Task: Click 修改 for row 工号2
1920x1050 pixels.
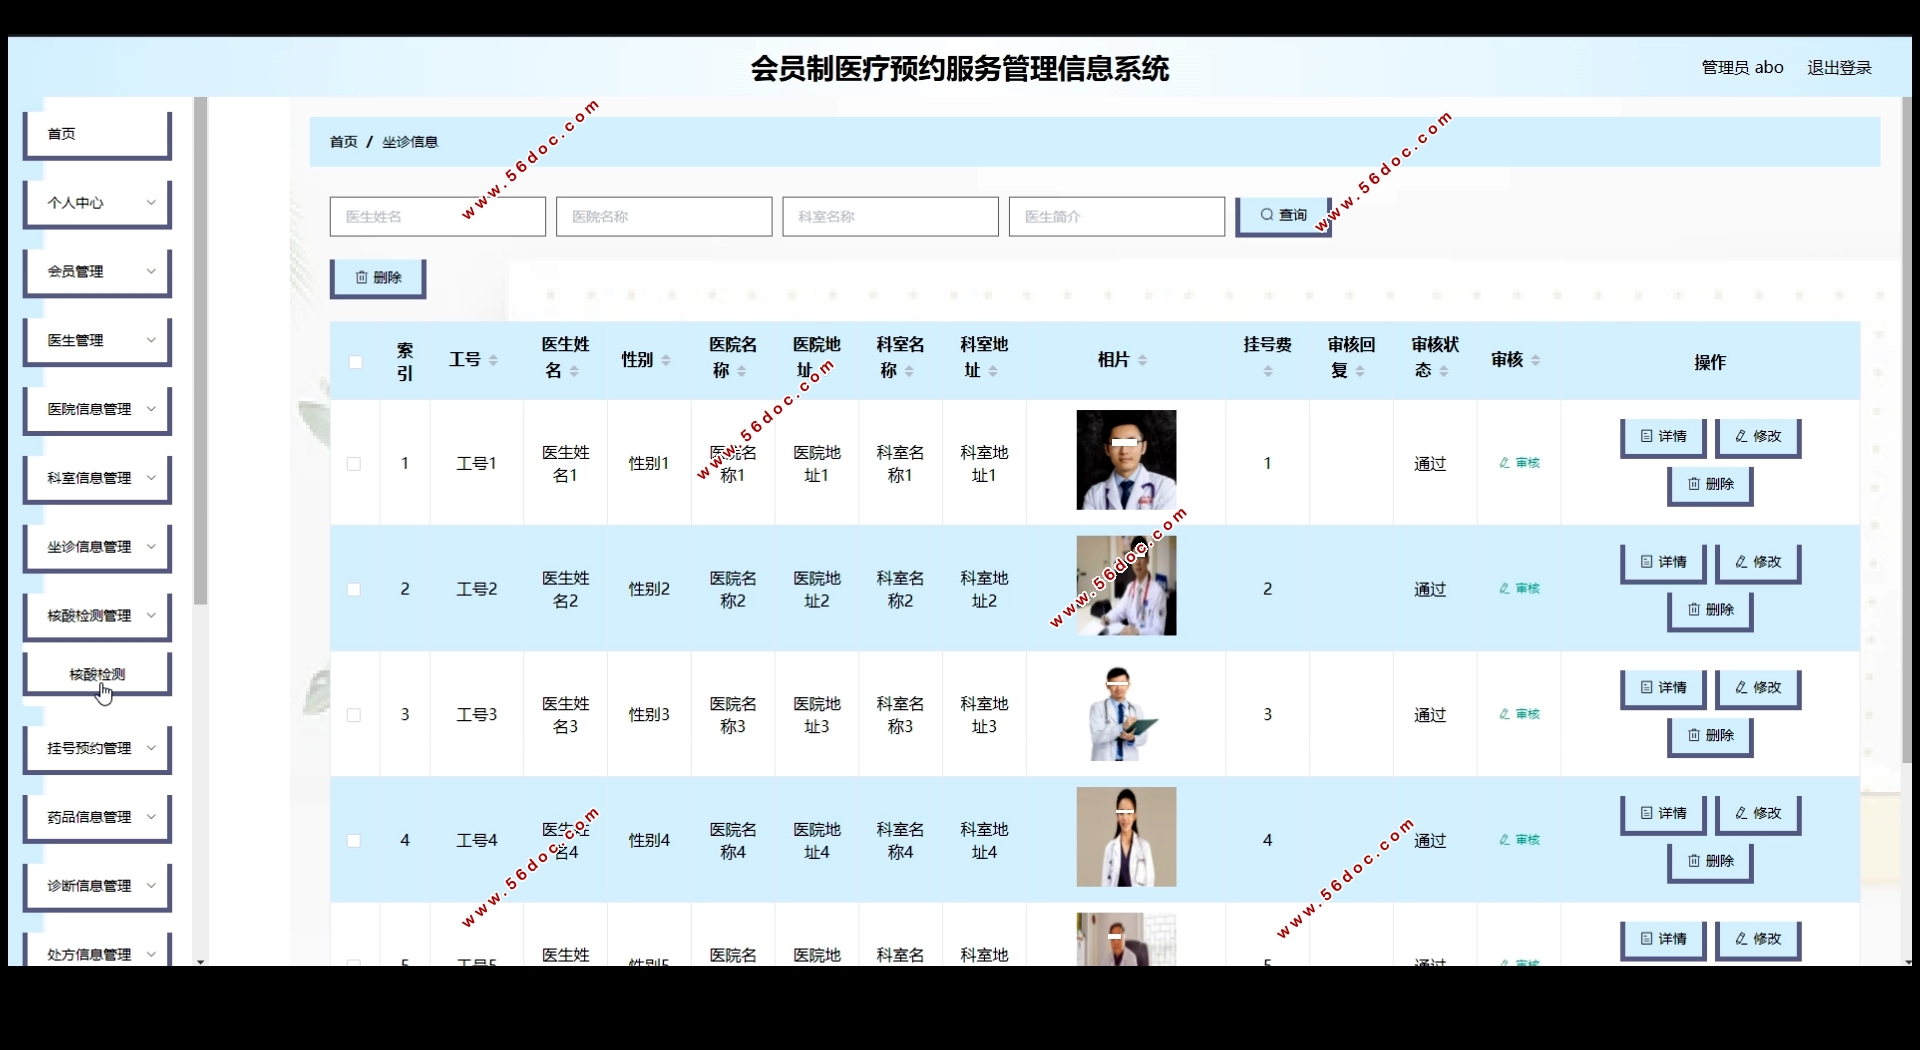Action: [1758, 563]
